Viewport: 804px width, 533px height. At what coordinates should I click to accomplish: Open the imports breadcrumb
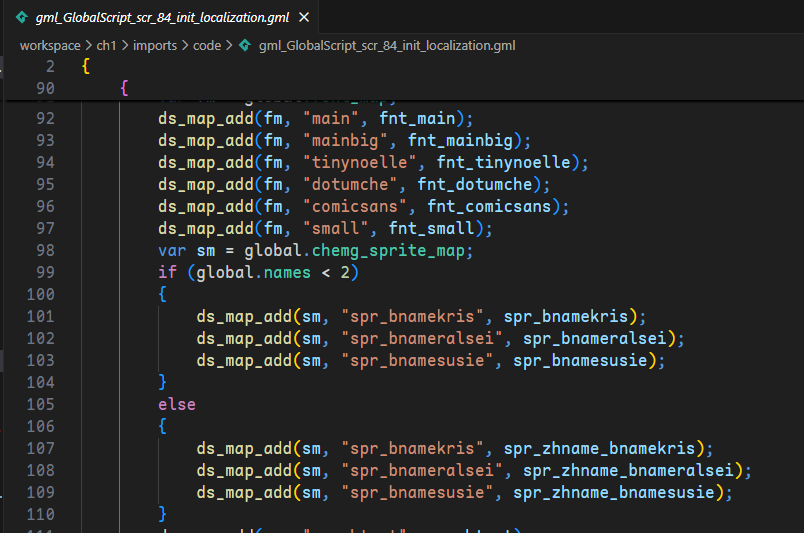(x=155, y=46)
